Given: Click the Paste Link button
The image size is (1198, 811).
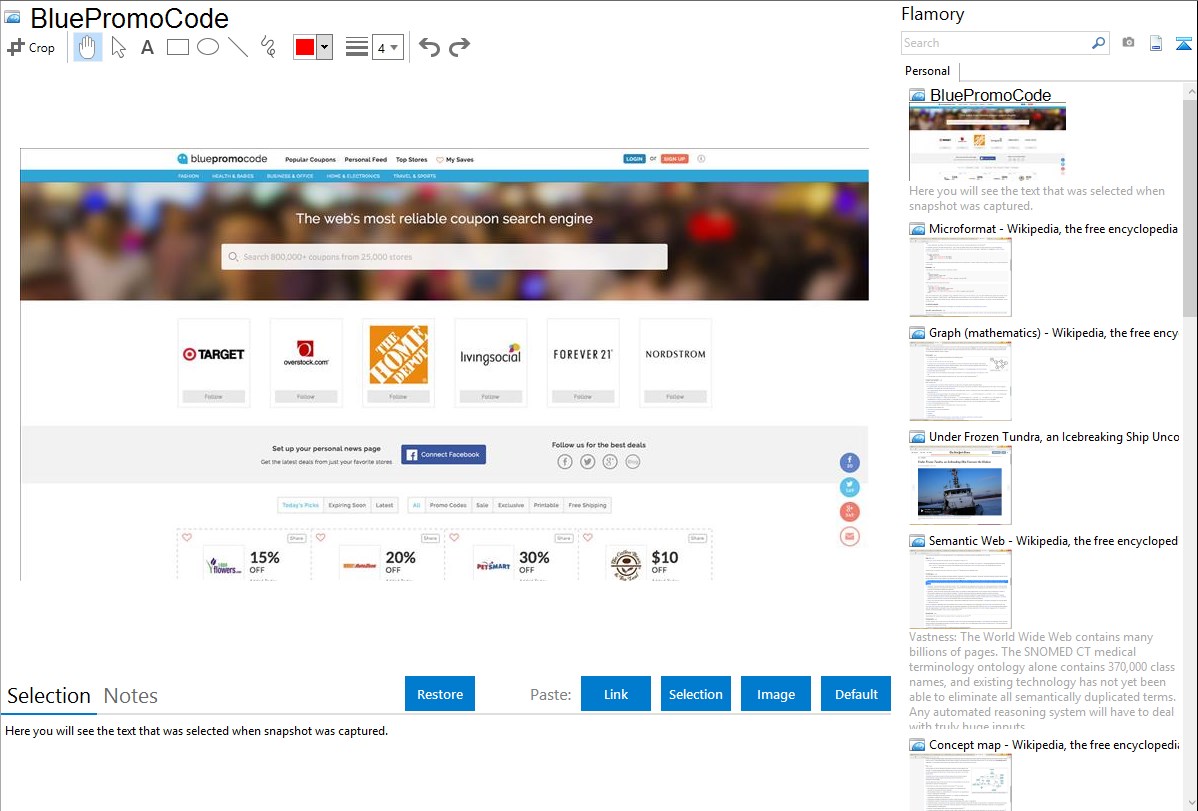Looking at the screenshot, I should click(x=616, y=693).
